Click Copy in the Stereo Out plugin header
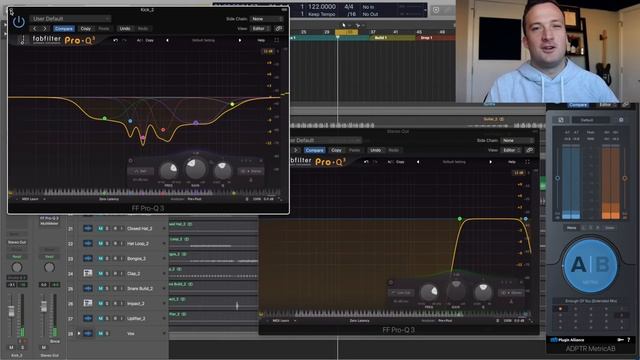Image resolution: width=640 pixels, height=360 pixels. [336, 150]
